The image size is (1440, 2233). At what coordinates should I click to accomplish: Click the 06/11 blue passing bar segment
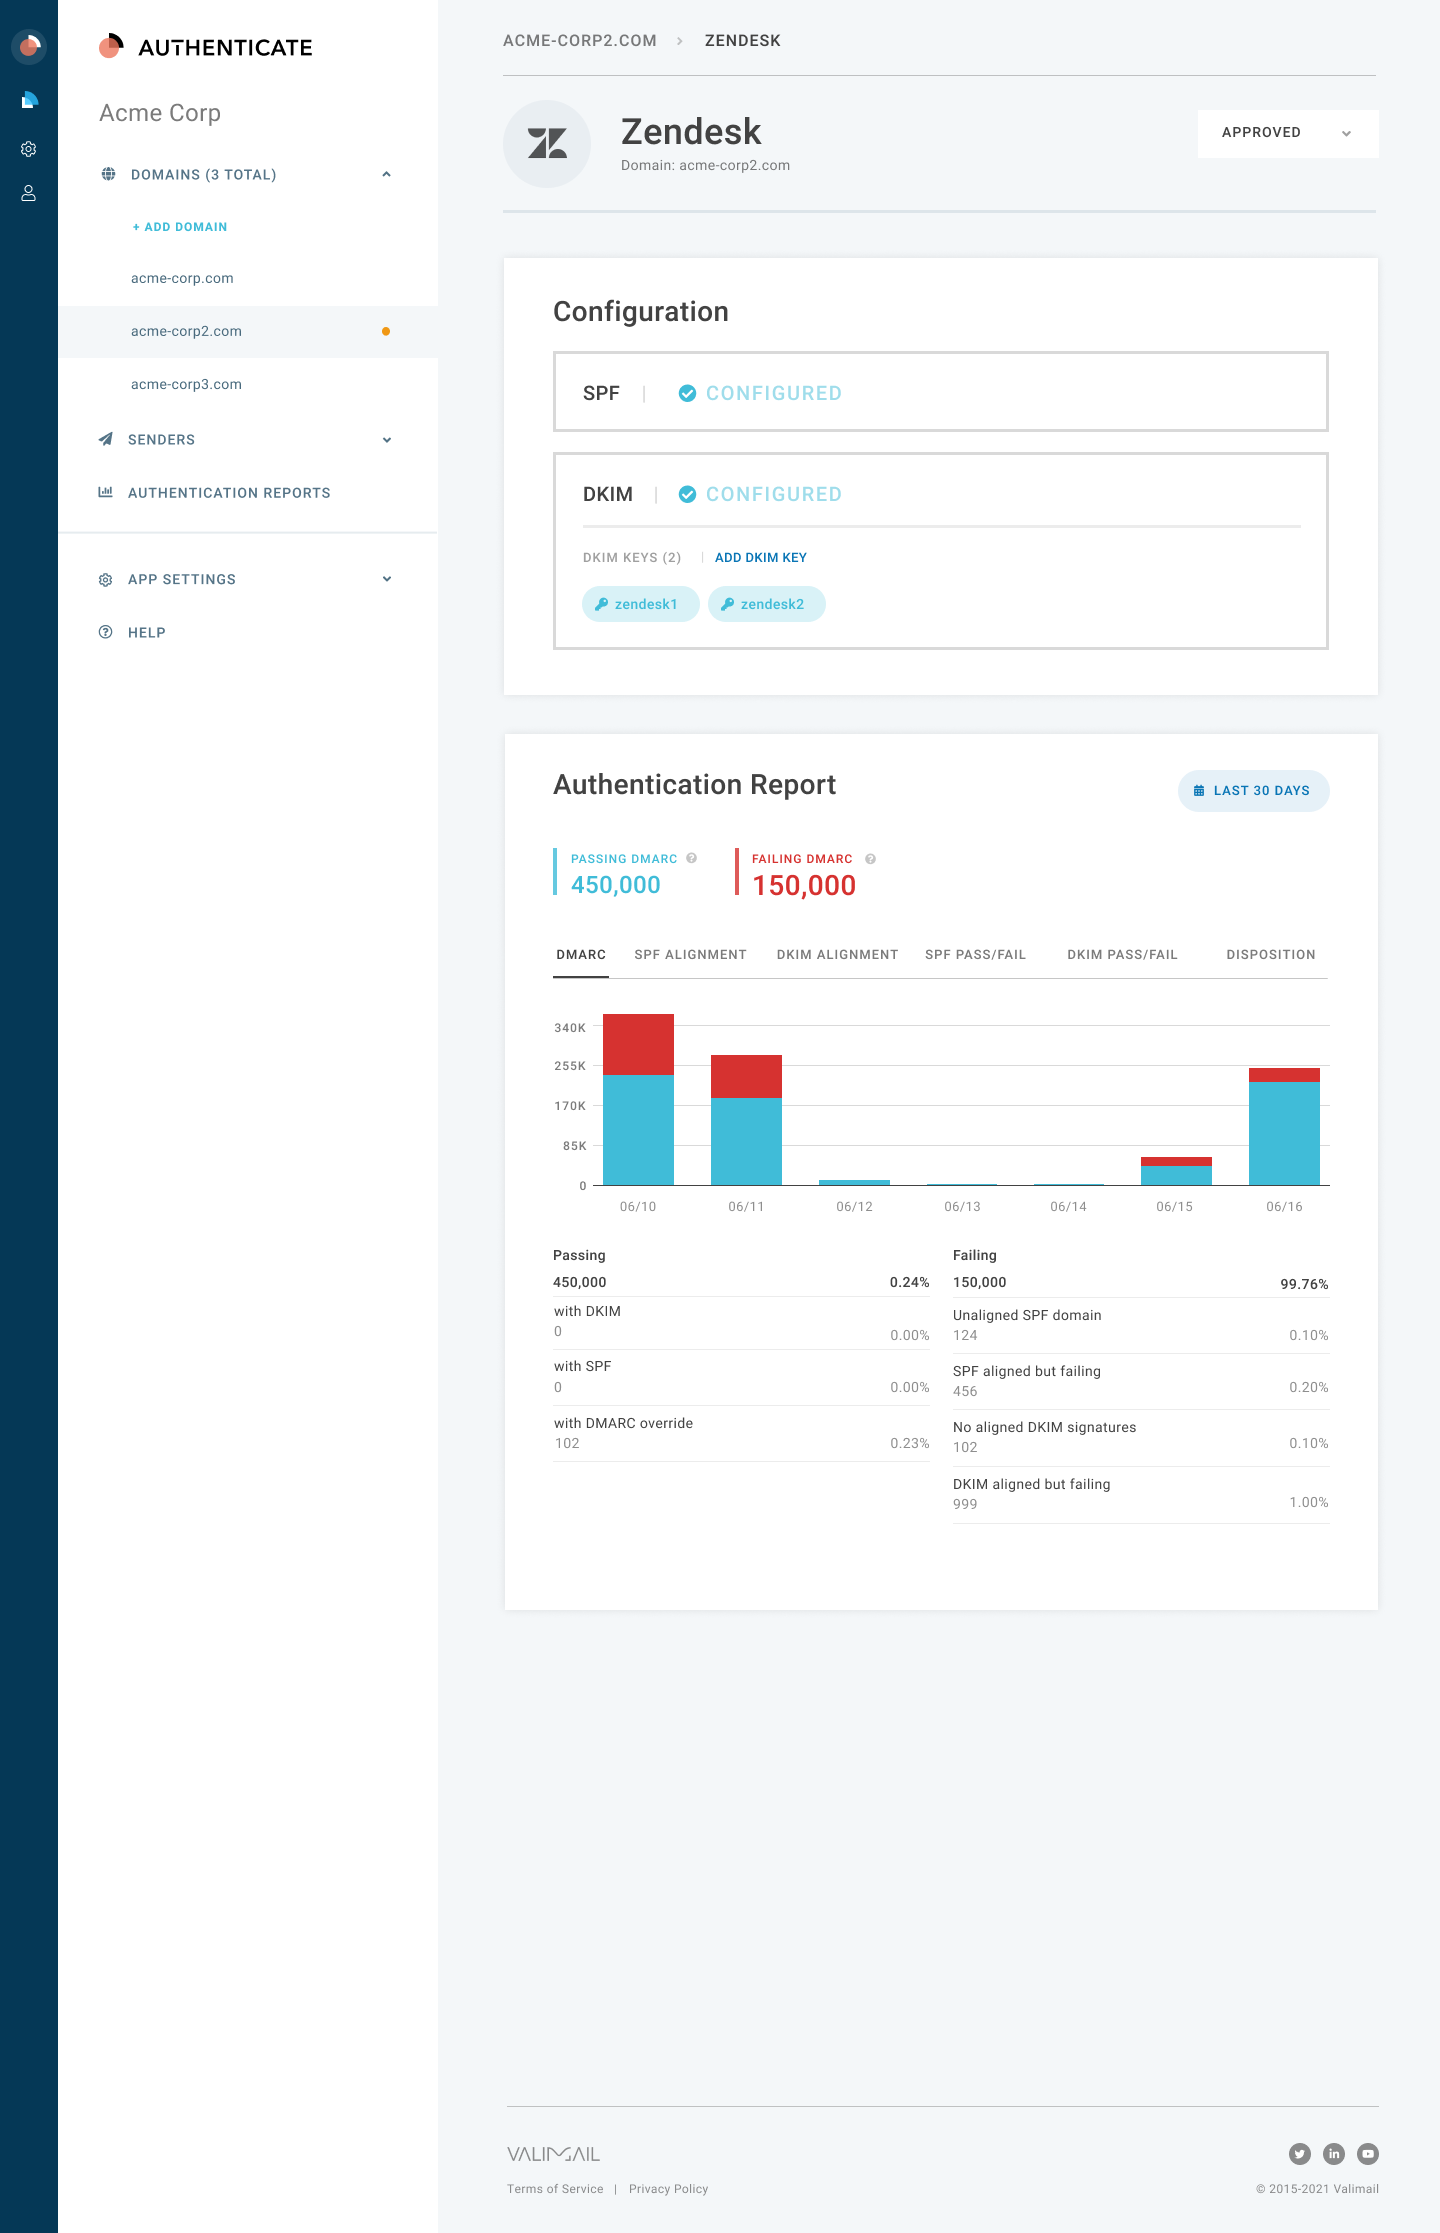coord(746,1141)
